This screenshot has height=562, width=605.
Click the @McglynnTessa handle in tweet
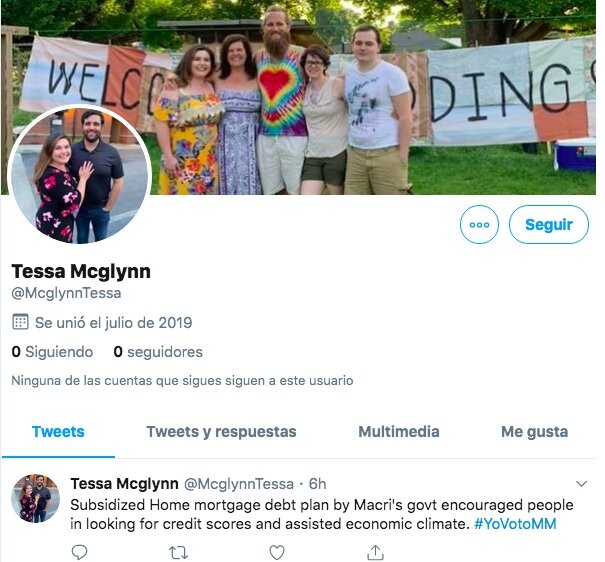point(238,484)
